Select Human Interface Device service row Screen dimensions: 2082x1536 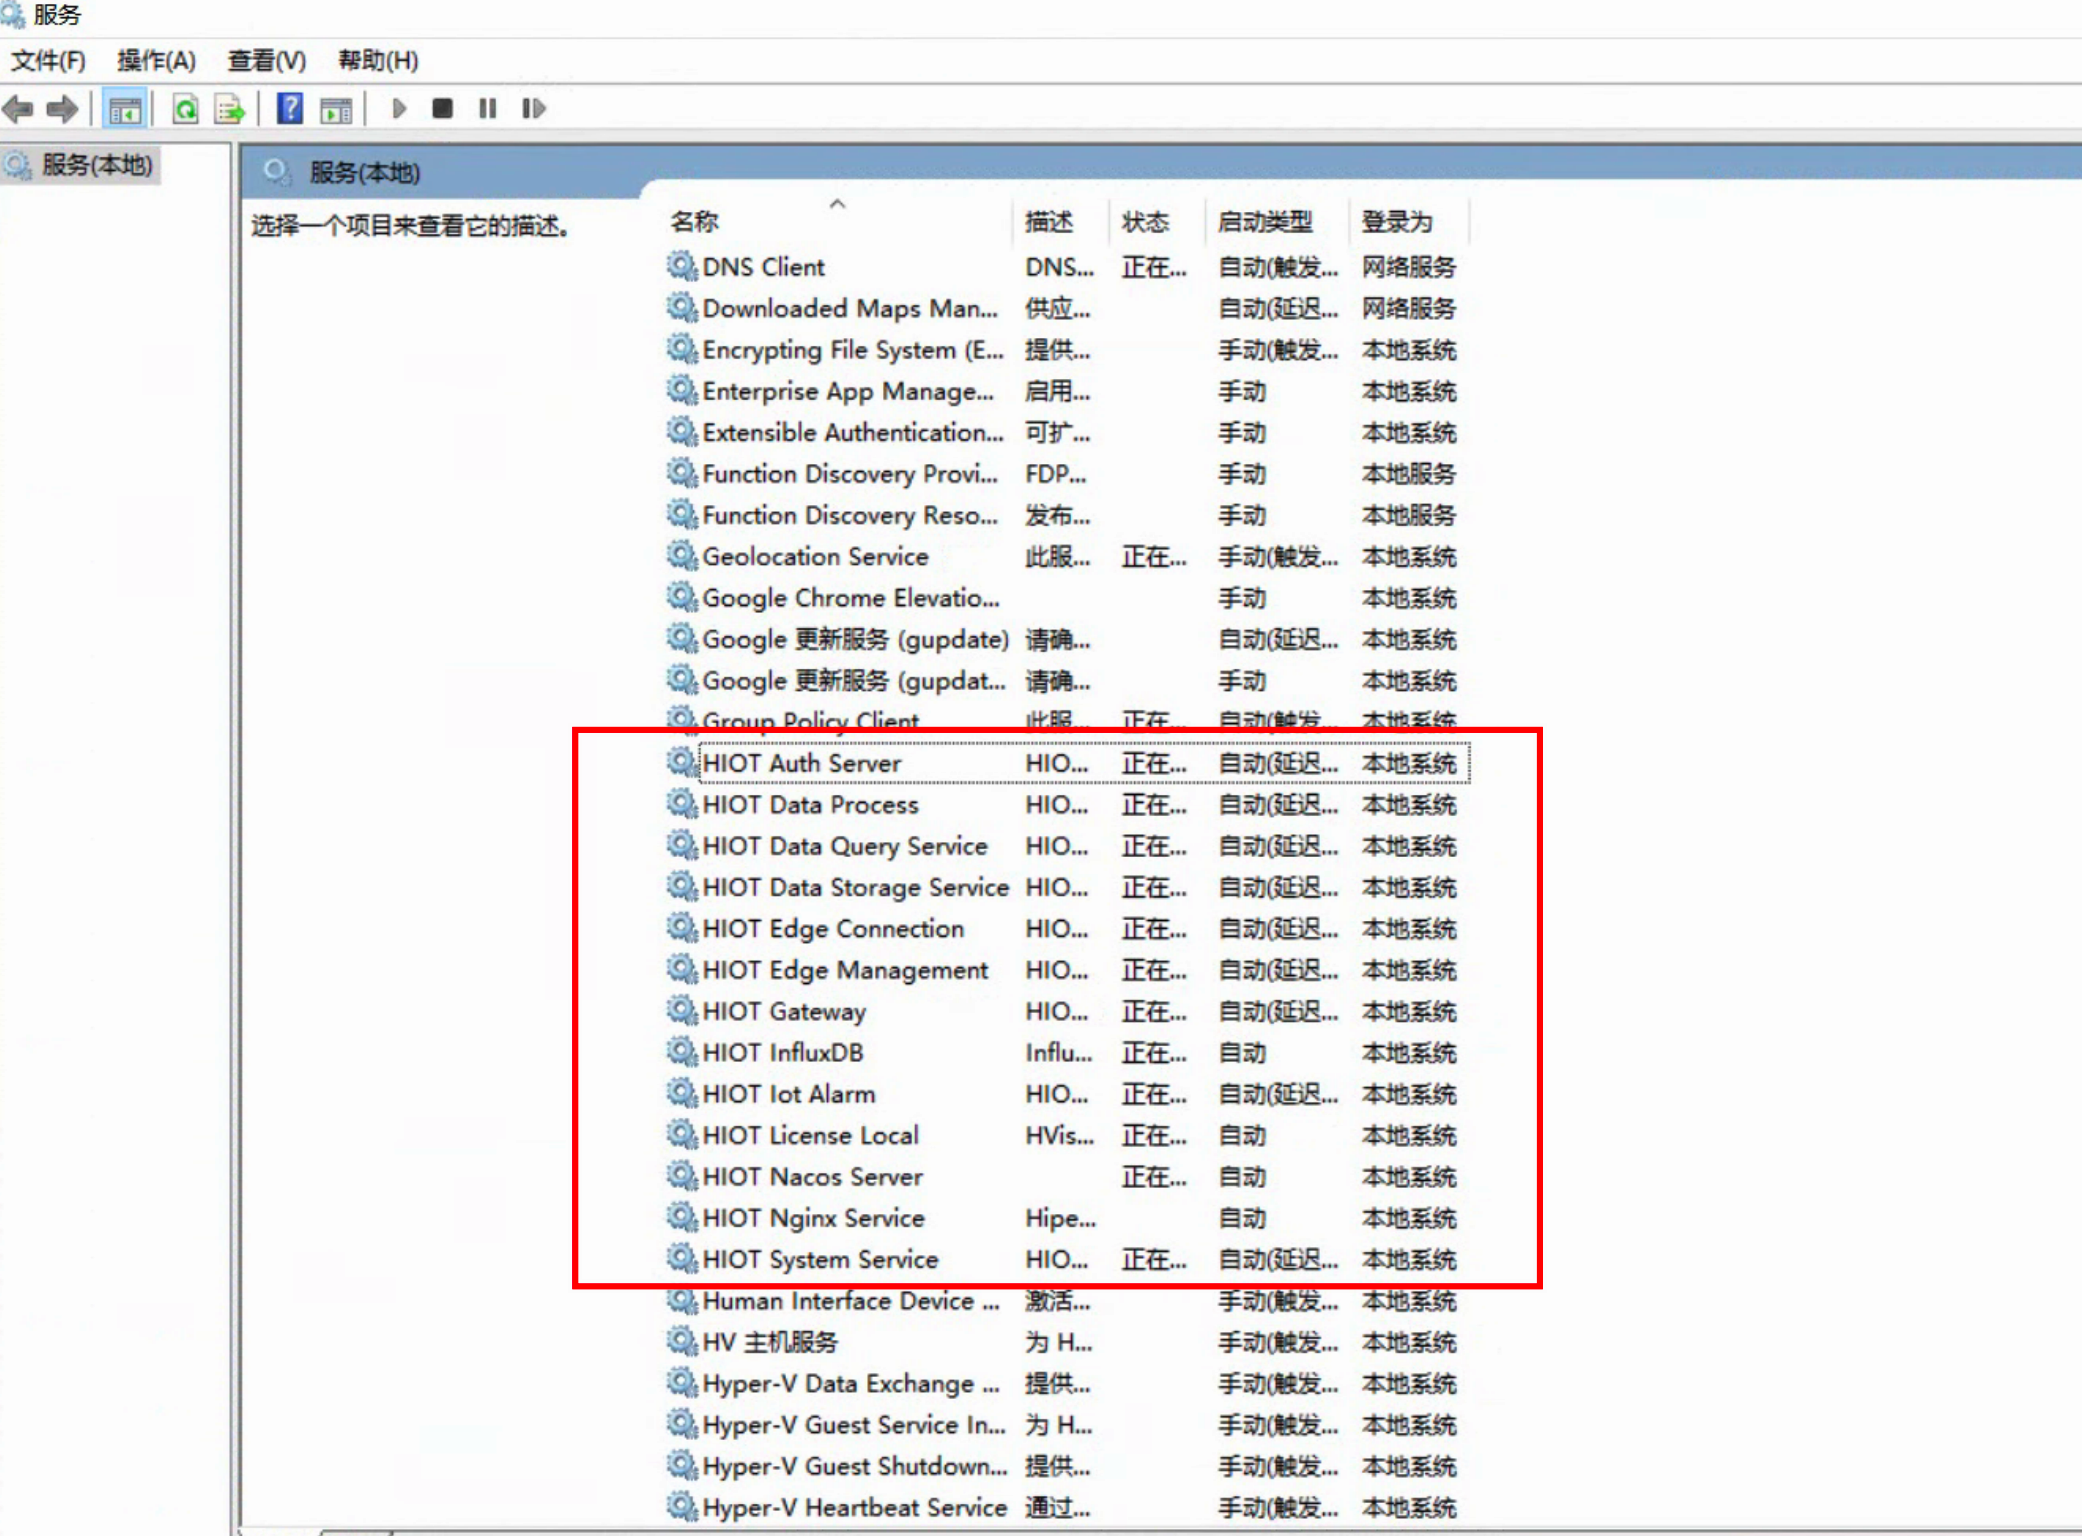[1066, 1300]
